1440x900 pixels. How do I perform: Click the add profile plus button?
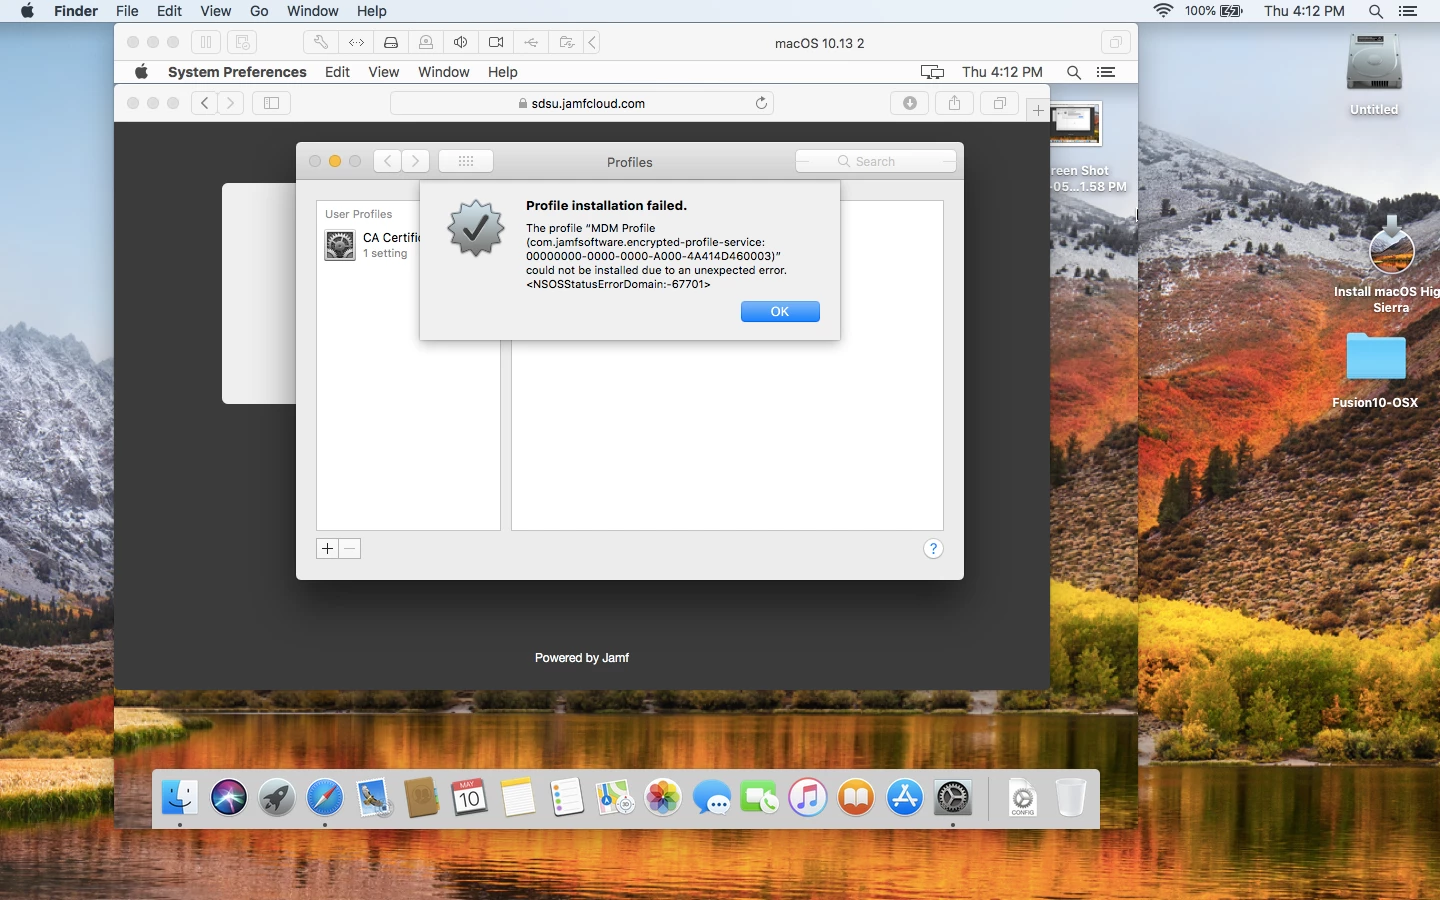[327, 549]
